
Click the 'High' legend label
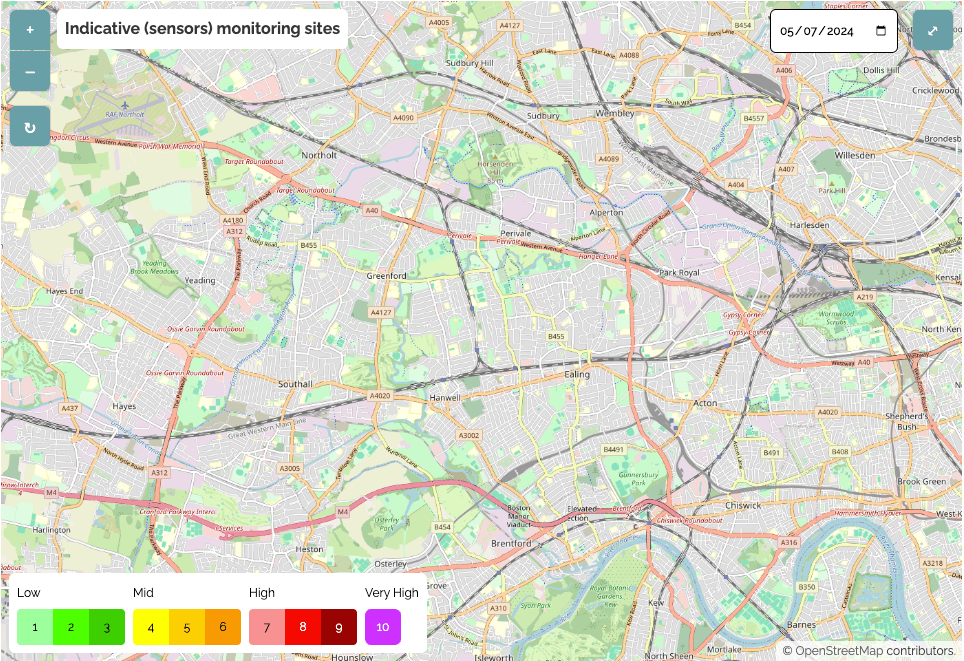point(262,593)
